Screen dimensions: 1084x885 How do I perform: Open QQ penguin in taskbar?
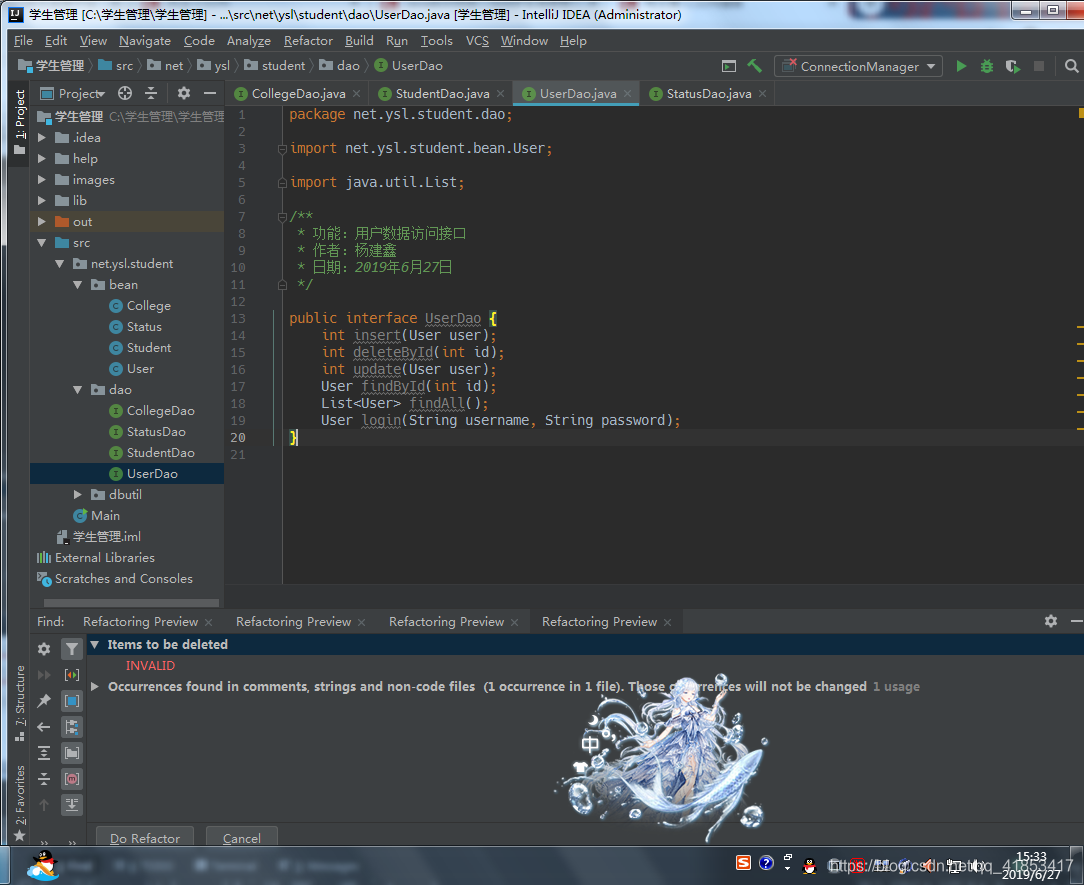coord(44,866)
